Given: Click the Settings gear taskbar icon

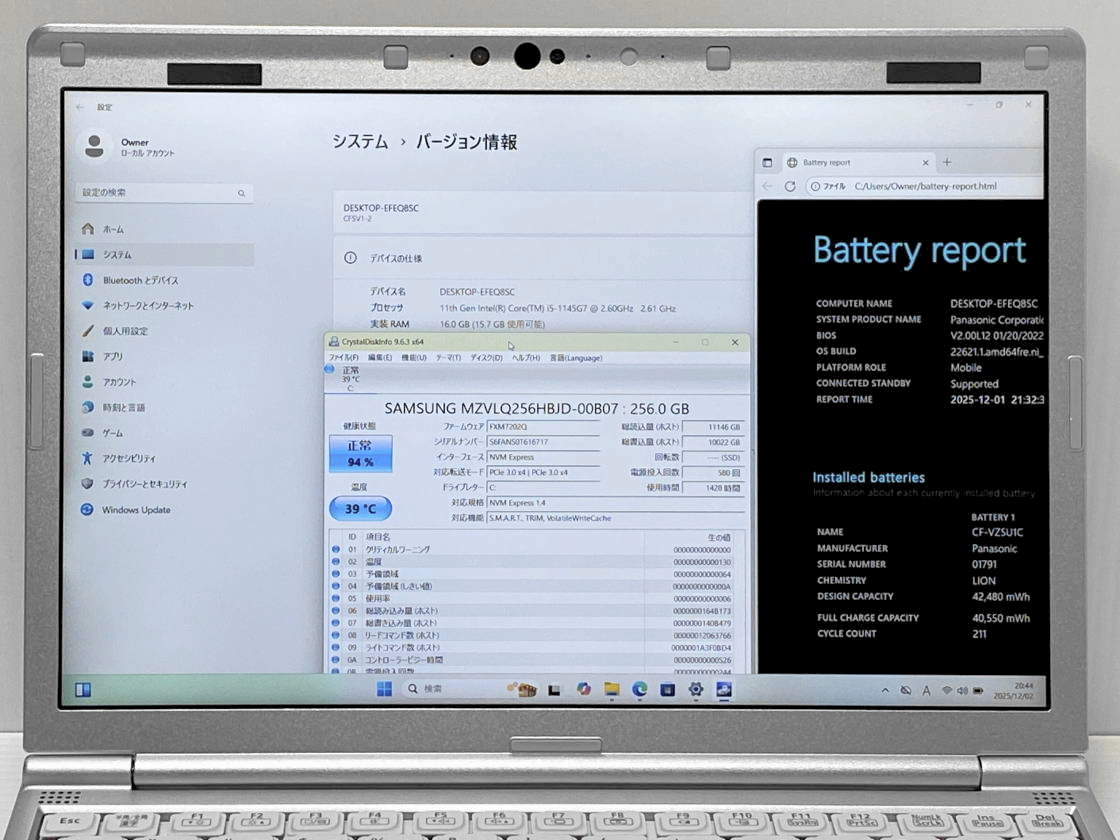Looking at the screenshot, I should [x=695, y=689].
